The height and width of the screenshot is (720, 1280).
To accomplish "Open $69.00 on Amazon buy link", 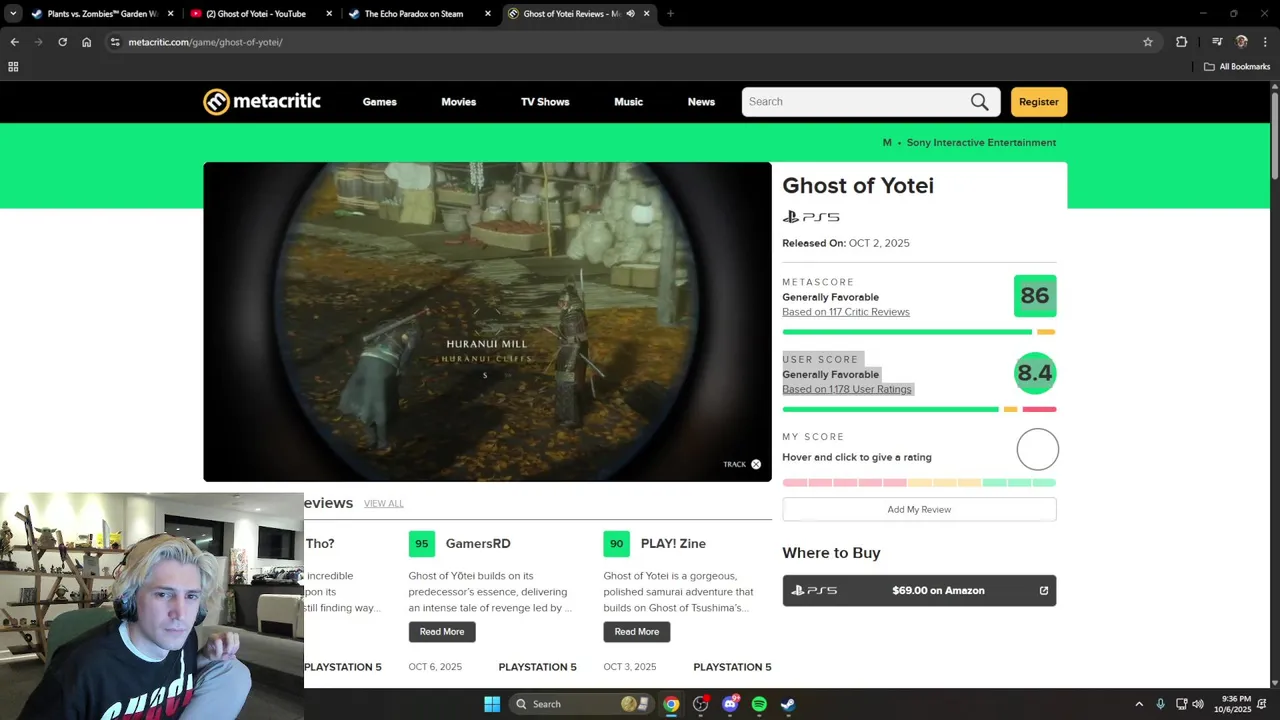I will (919, 591).
